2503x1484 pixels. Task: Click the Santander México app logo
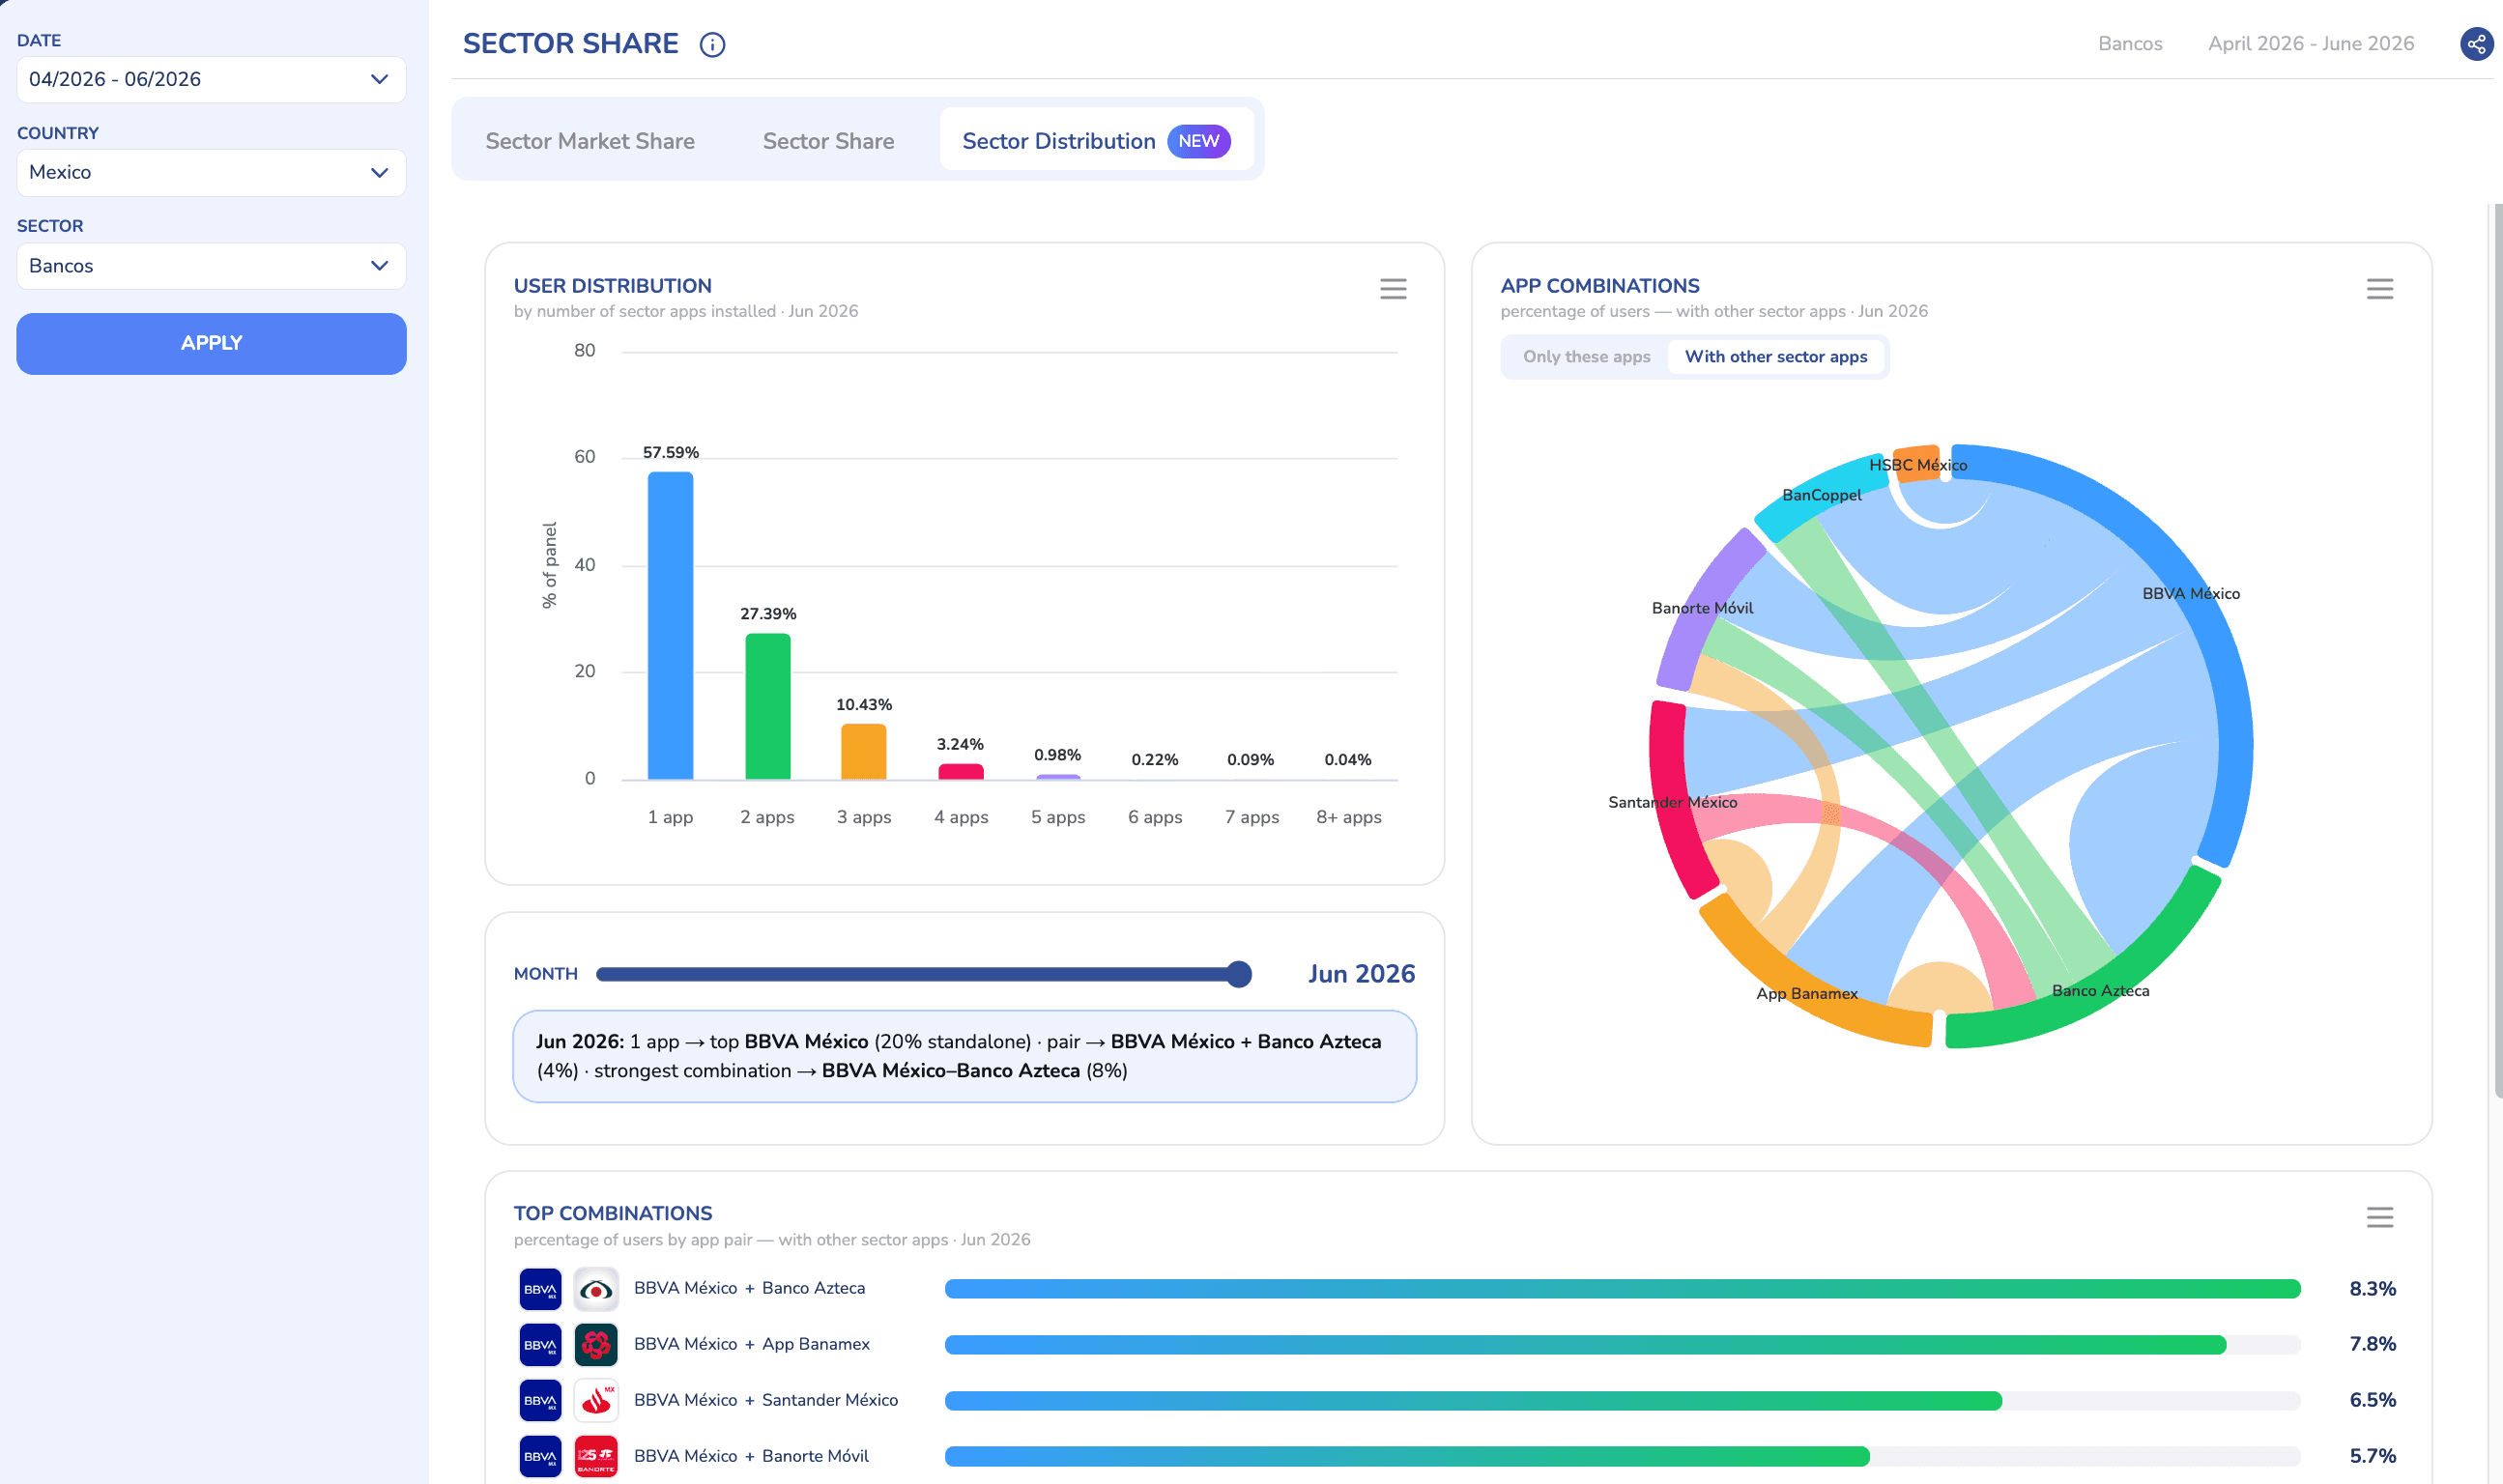(596, 1401)
